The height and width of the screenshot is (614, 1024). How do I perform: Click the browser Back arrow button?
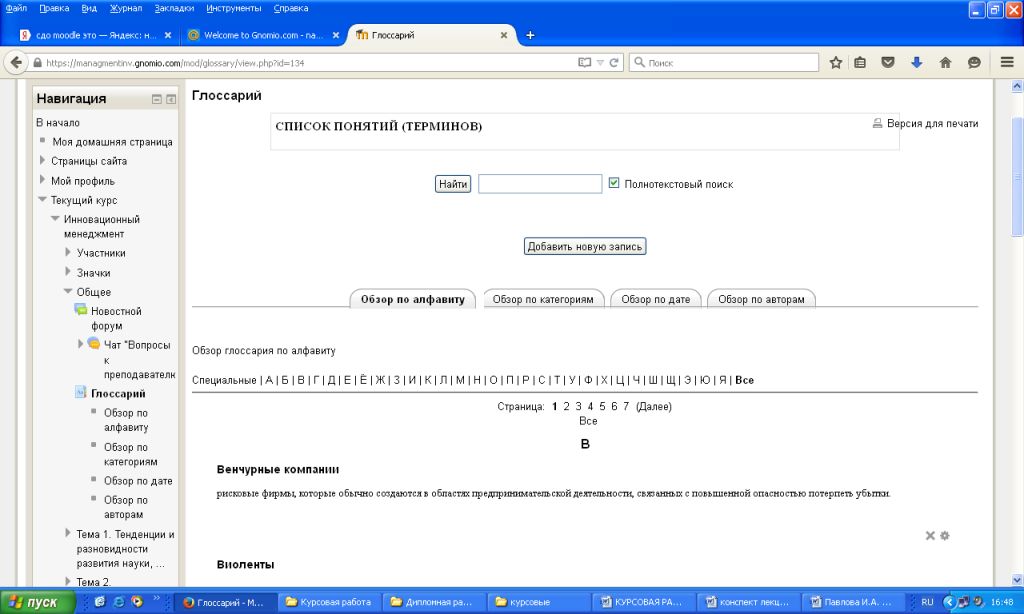tap(16, 63)
